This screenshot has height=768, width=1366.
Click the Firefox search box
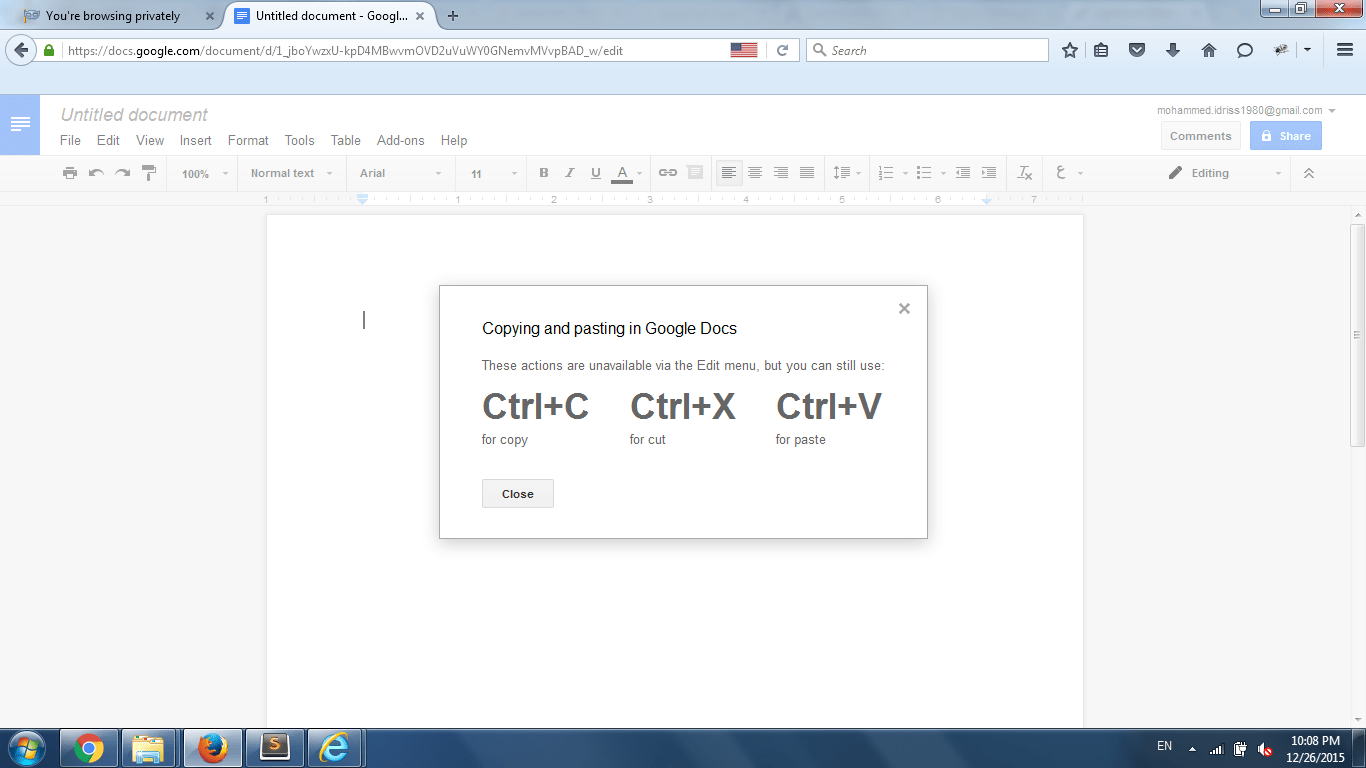pyautogui.click(x=928, y=50)
